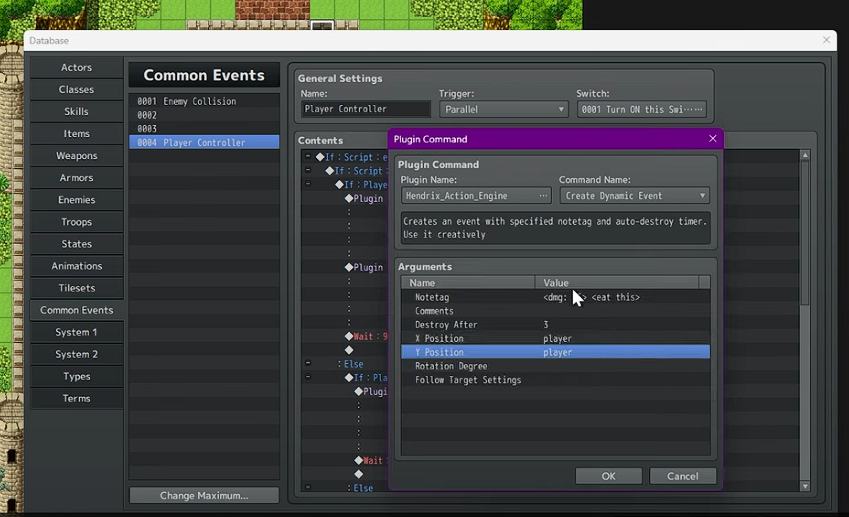Go to the Animations tab

coord(77,266)
